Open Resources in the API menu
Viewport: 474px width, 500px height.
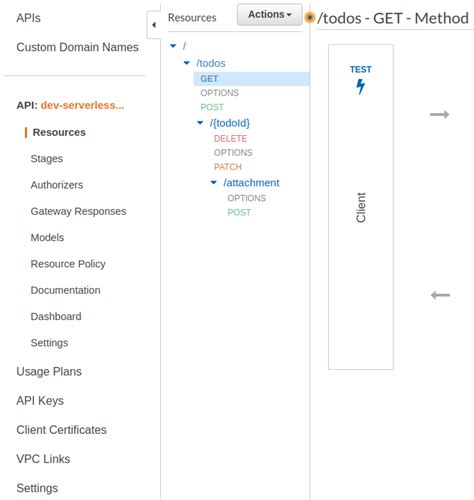point(59,132)
